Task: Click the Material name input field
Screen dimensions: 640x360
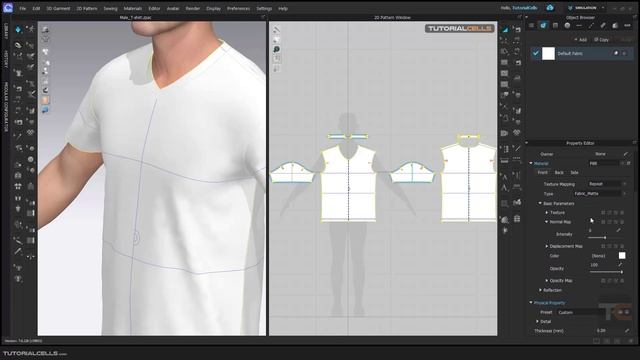Action: pyautogui.click(x=603, y=163)
